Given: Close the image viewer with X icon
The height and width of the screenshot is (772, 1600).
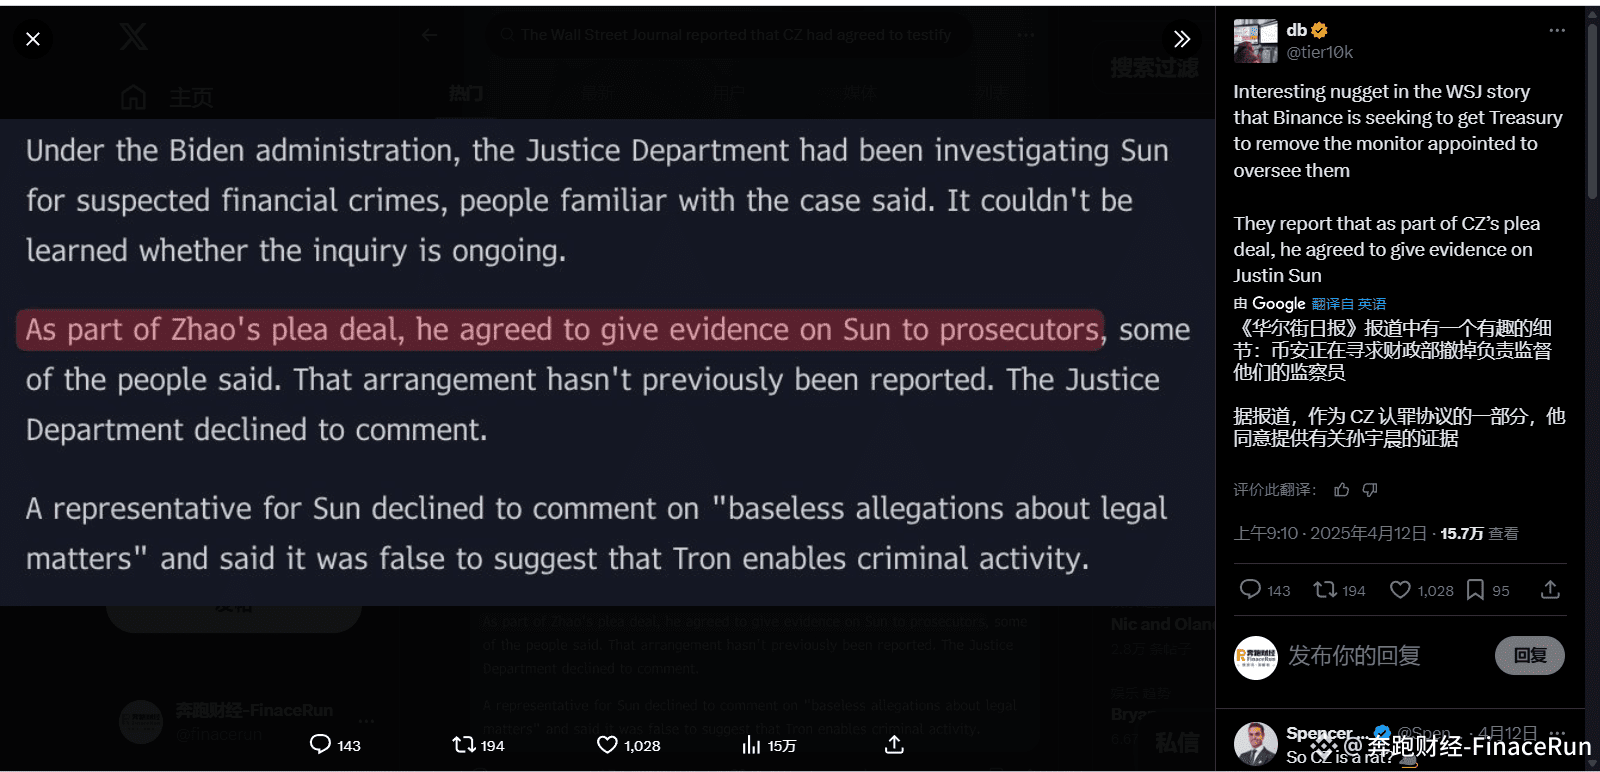Looking at the screenshot, I should (x=33, y=39).
